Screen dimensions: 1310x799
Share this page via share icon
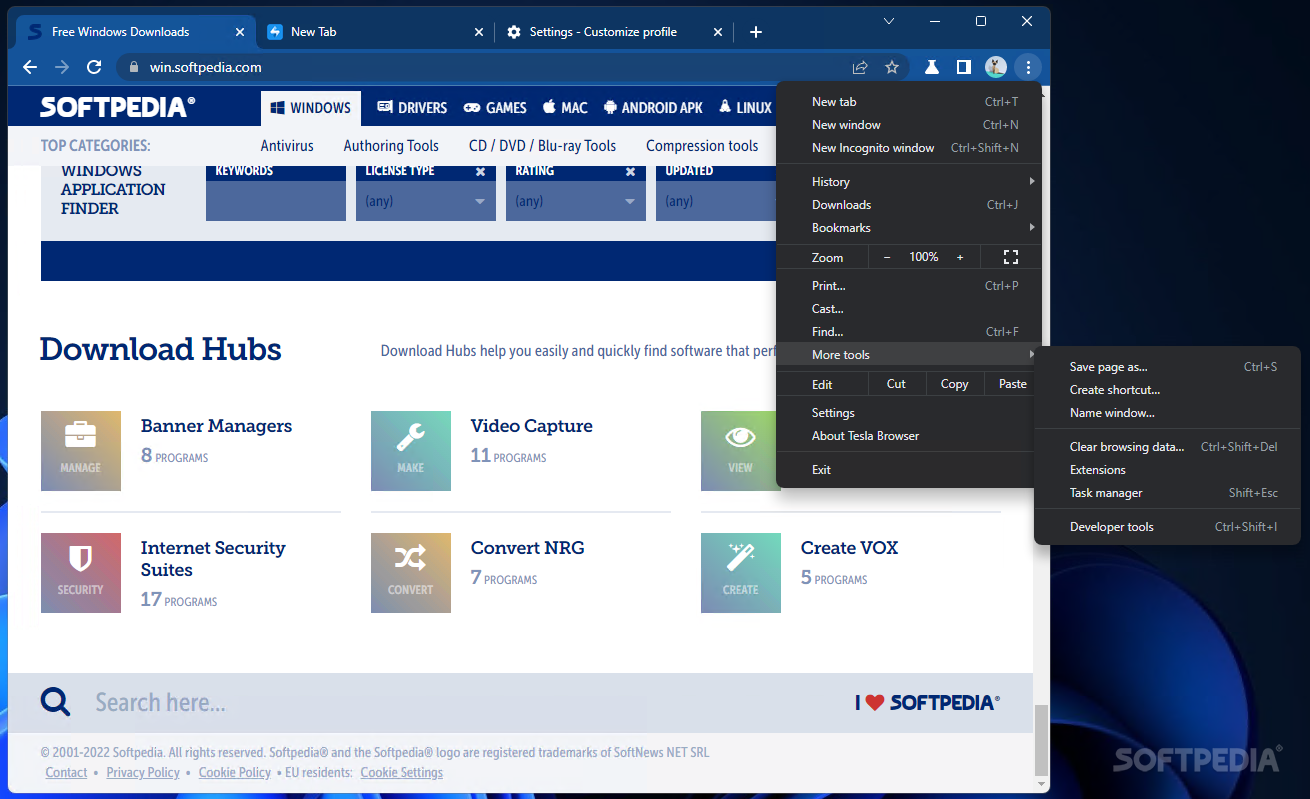(860, 67)
